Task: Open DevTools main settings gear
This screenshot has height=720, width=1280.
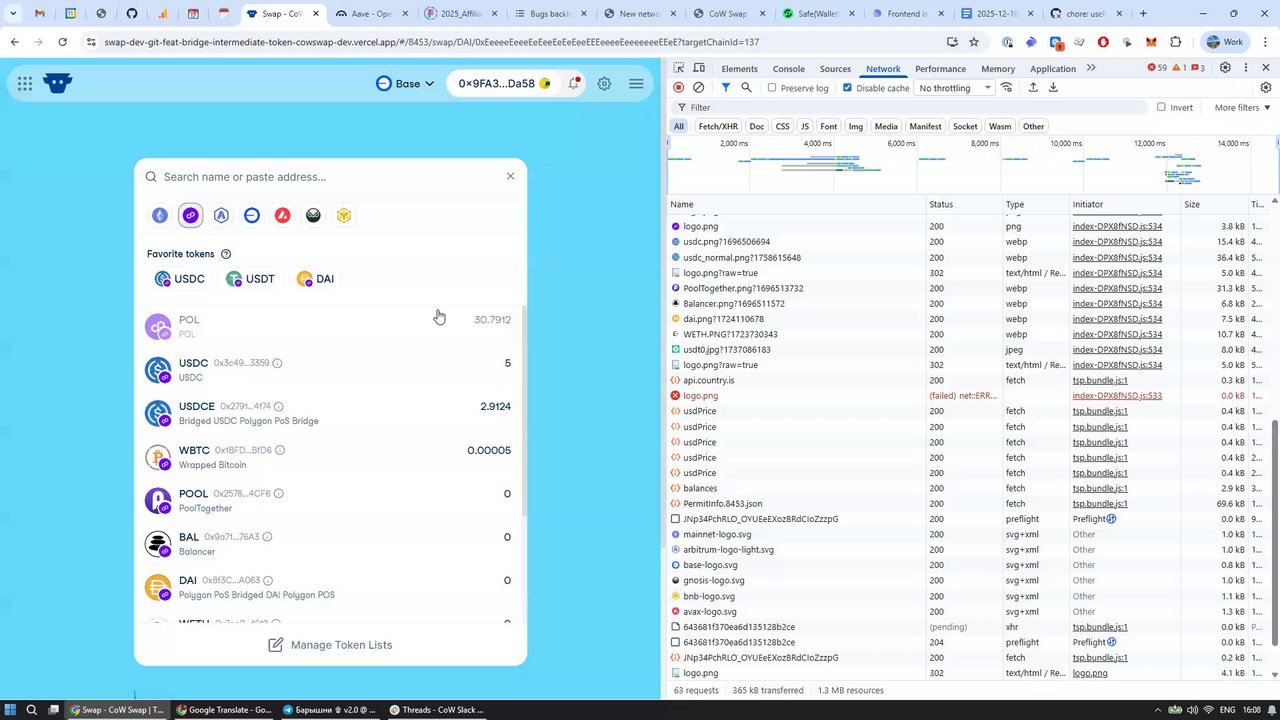Action: pyautogui.click(x=1225, y=68)
